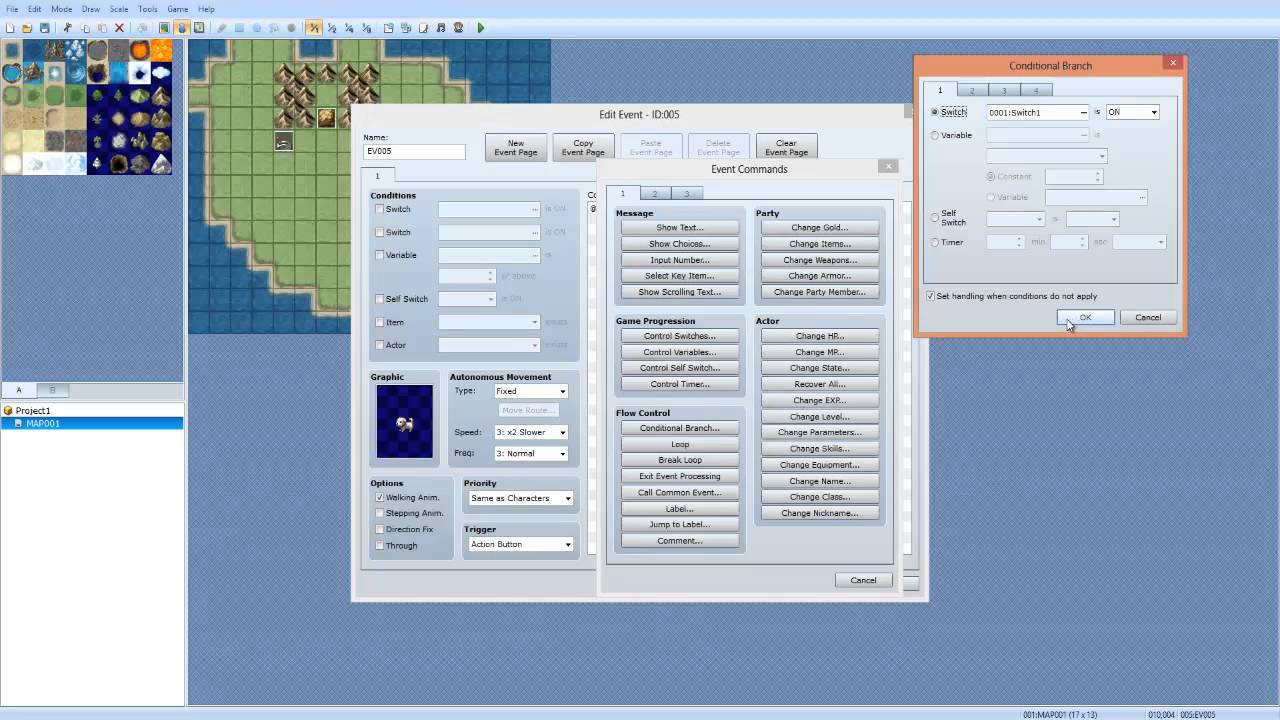Click the Delete red X icon
The image size is (1280, 720).
point(119,28)
